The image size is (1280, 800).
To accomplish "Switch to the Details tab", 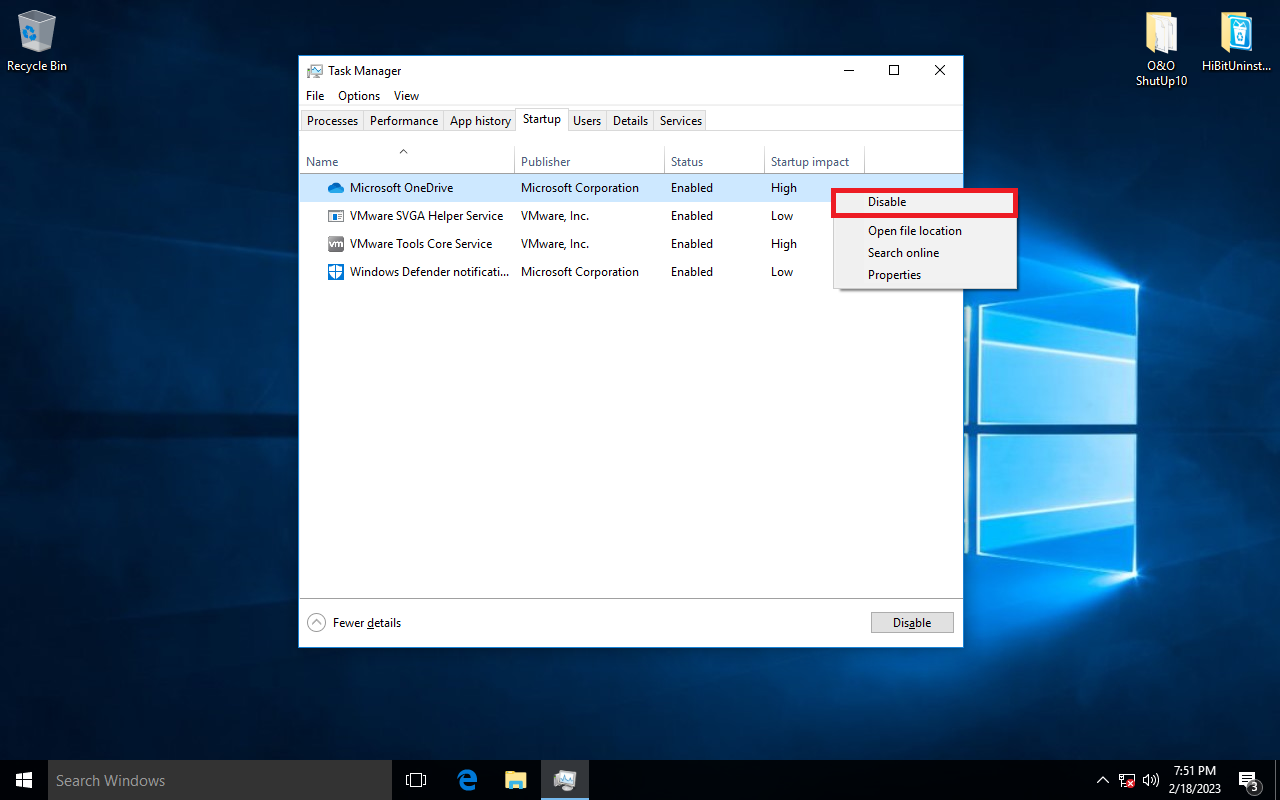I will tap(630, 121).
